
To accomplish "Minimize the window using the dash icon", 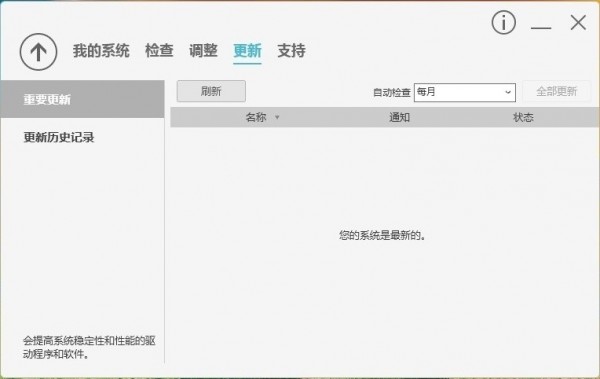I will tap(541, 28).
